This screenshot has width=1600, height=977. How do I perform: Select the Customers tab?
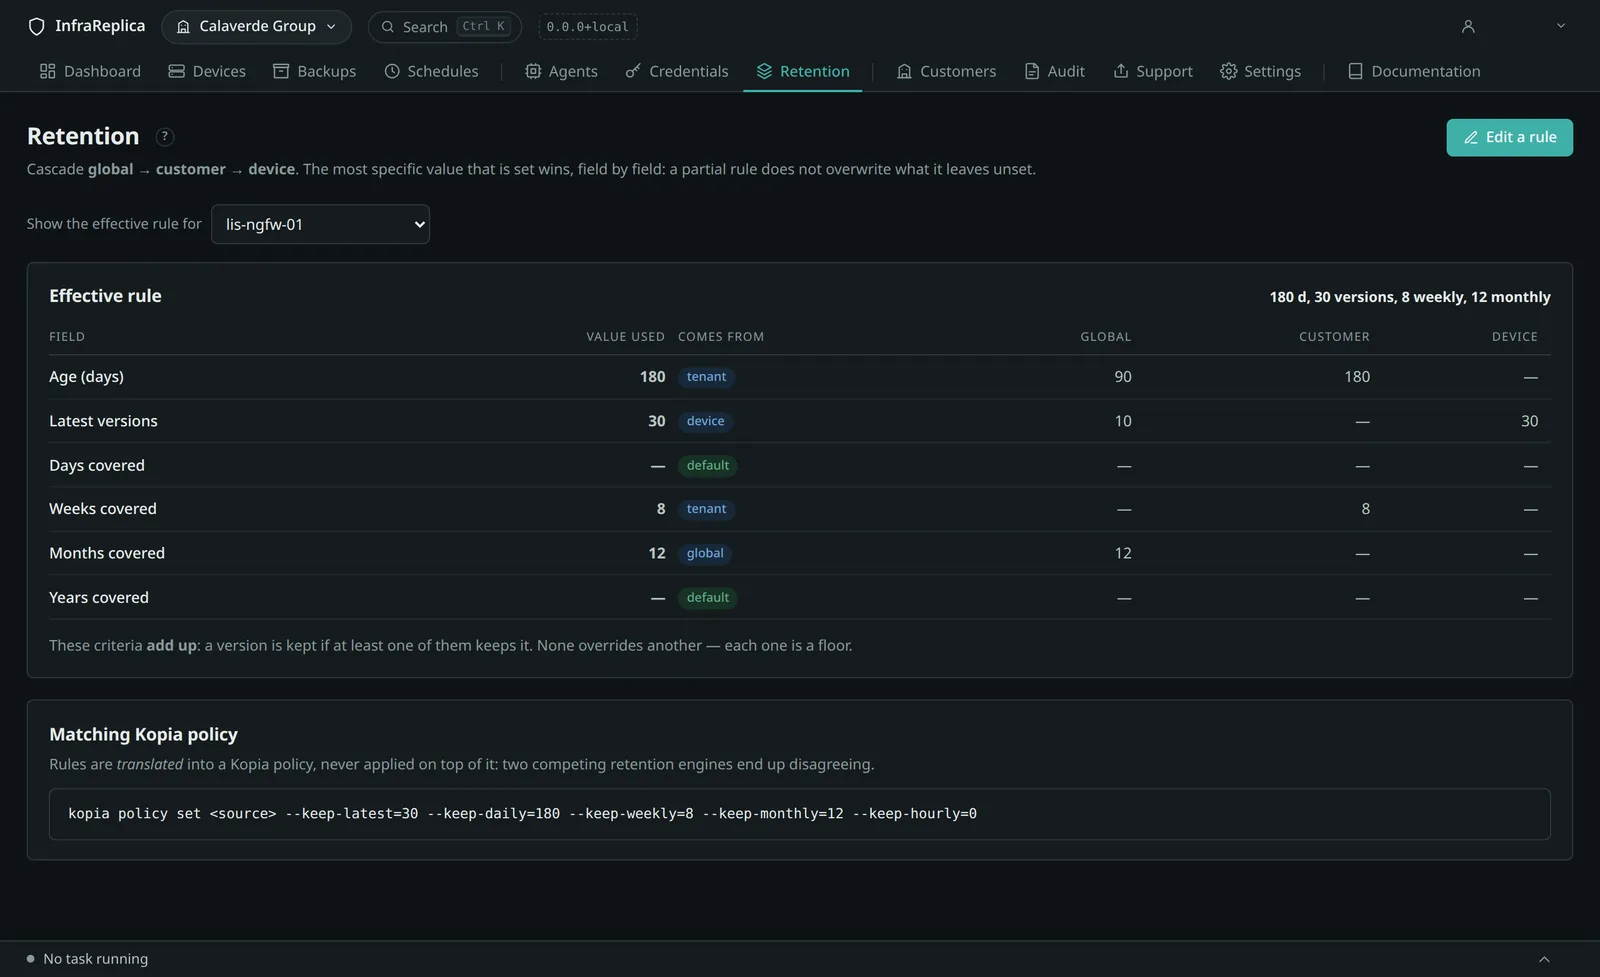946,71
